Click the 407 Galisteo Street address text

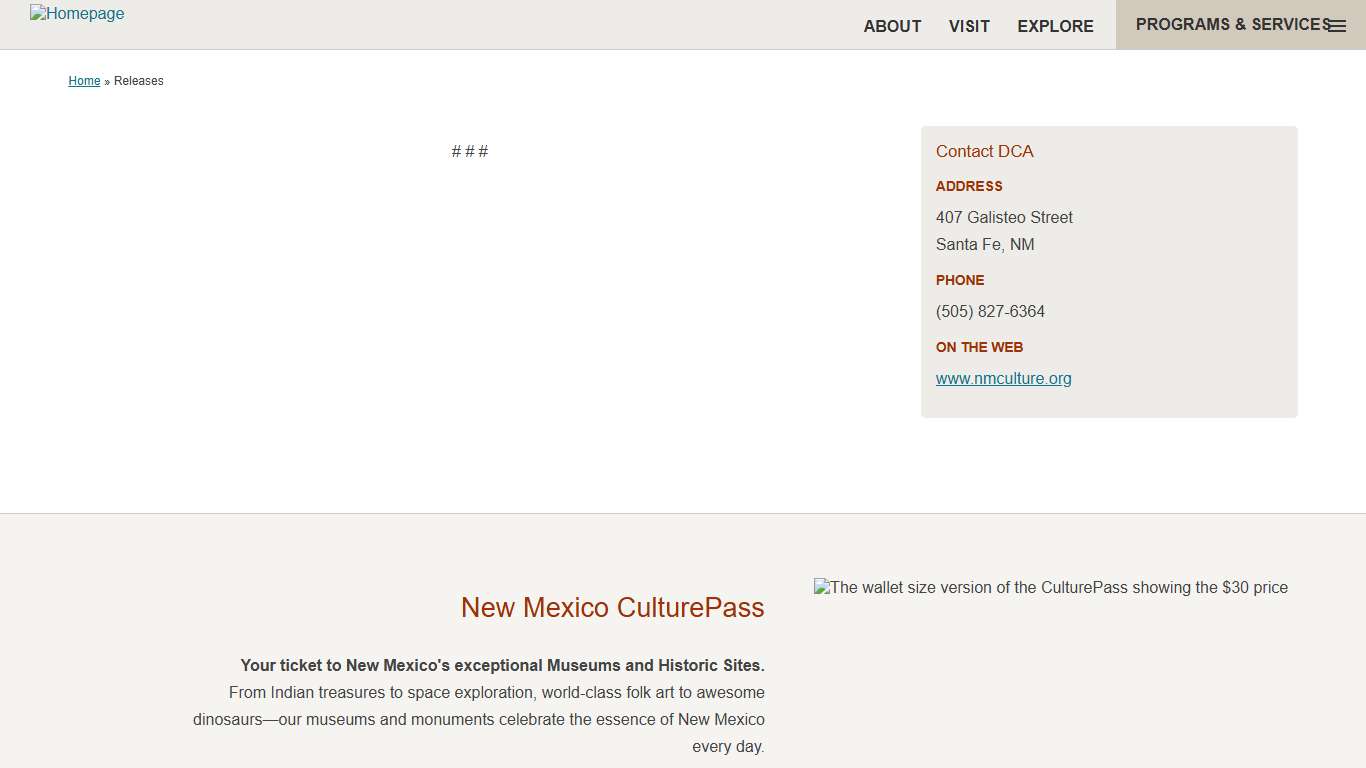click(x=1004, y=217)
